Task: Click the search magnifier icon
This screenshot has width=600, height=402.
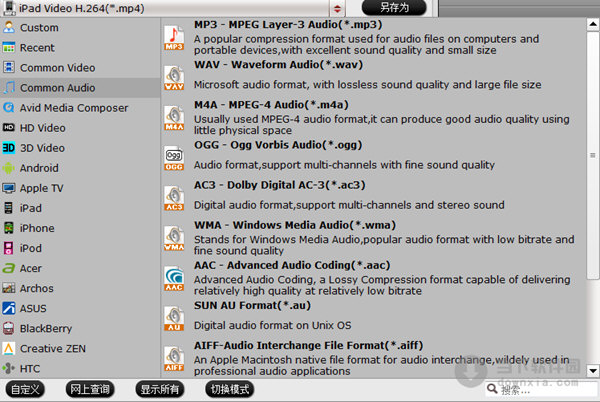Action: click(x=492, y=389)
